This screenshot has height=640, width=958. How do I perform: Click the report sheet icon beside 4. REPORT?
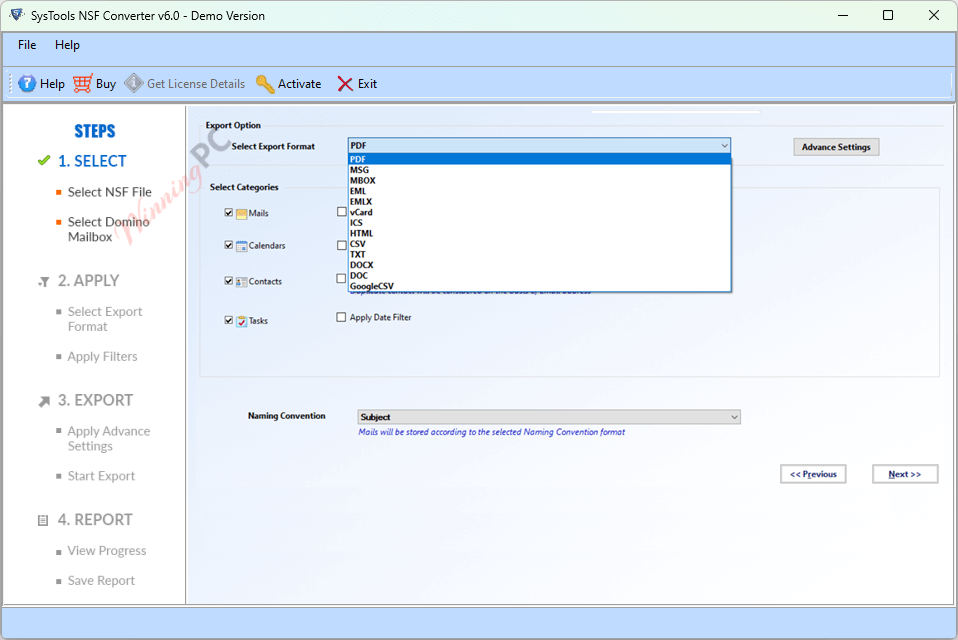point(43,520)
